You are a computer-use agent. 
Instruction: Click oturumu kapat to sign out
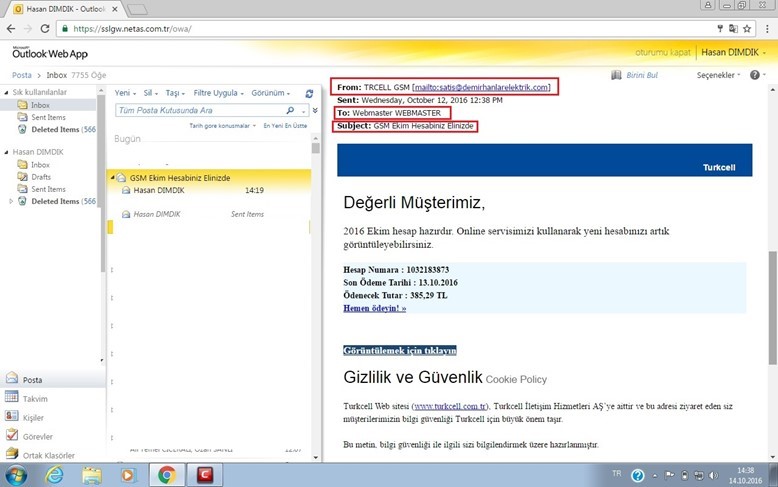[663, 52]
